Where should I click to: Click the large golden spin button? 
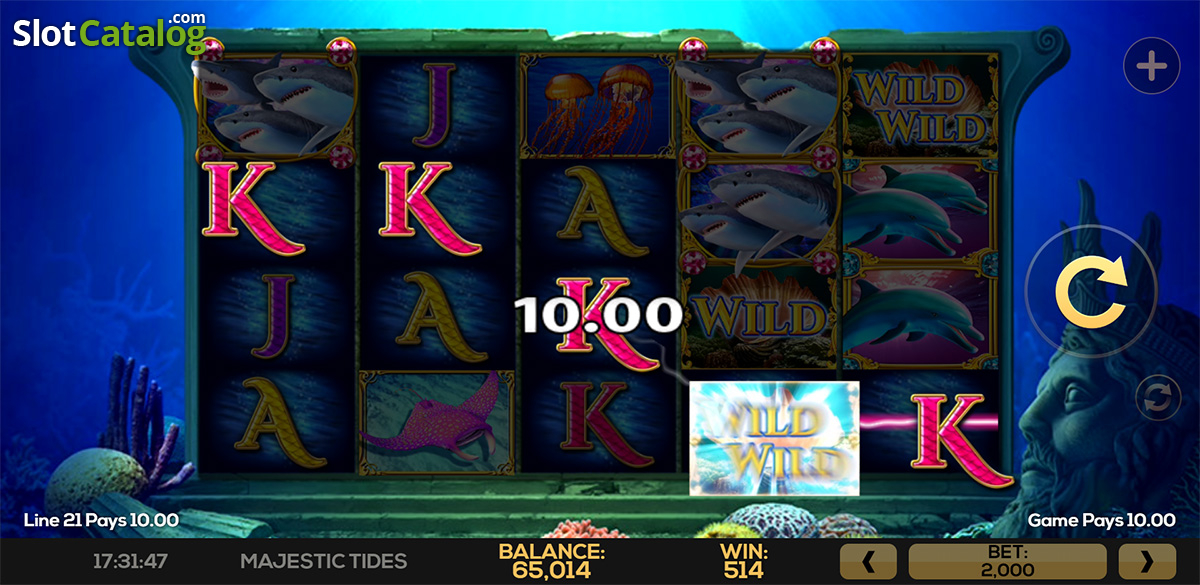[1091, 290]
